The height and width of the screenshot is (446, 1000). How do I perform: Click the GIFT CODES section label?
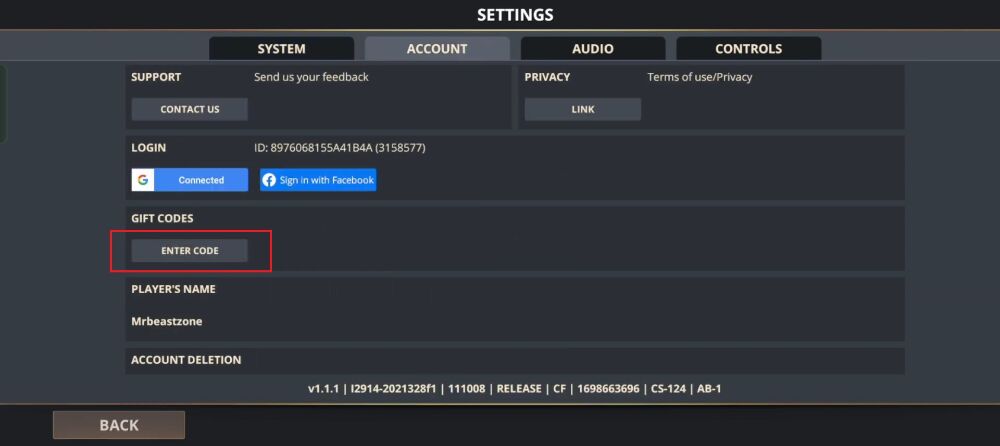[x=162, y=218]
